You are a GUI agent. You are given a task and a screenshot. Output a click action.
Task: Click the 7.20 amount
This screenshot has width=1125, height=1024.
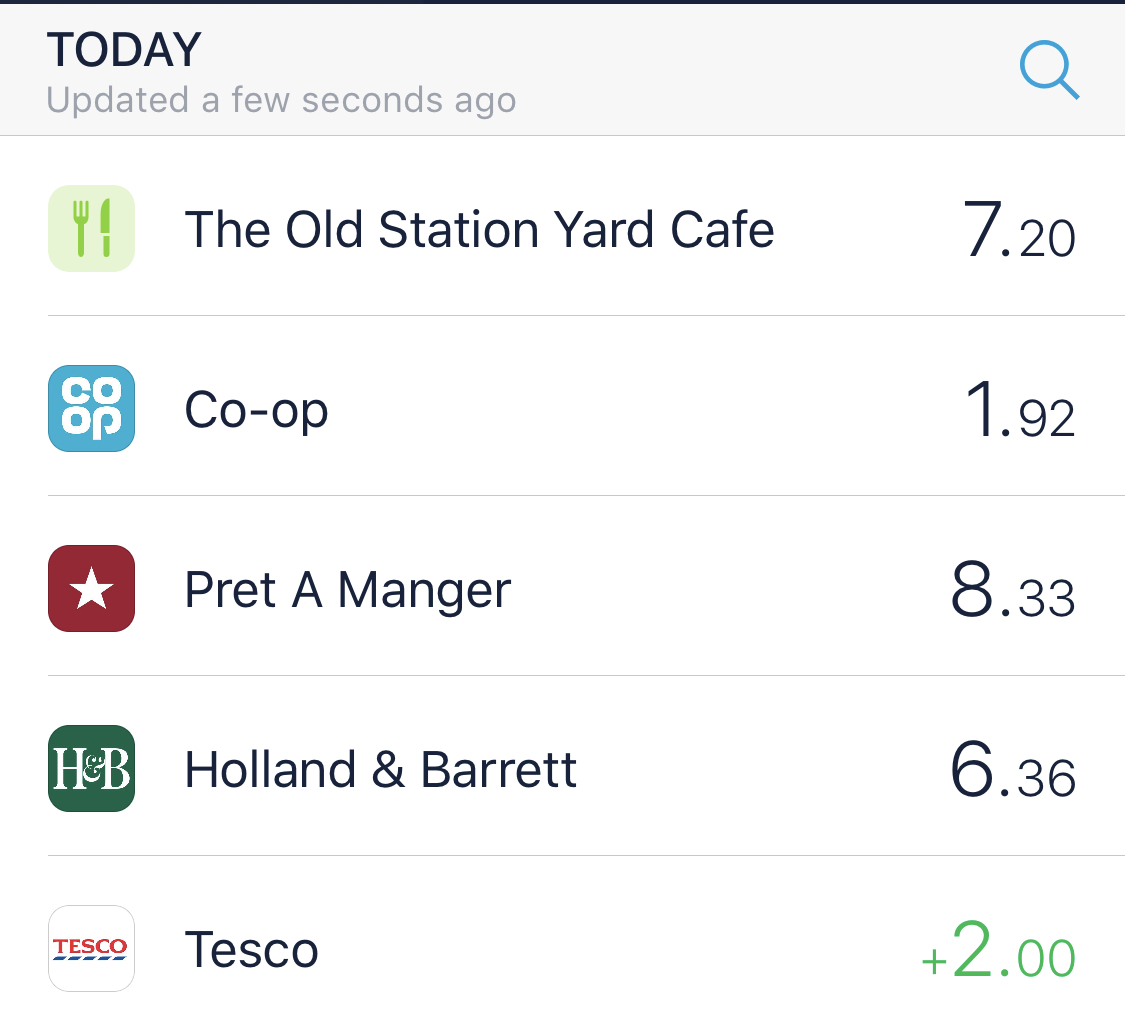[1018, 231]
